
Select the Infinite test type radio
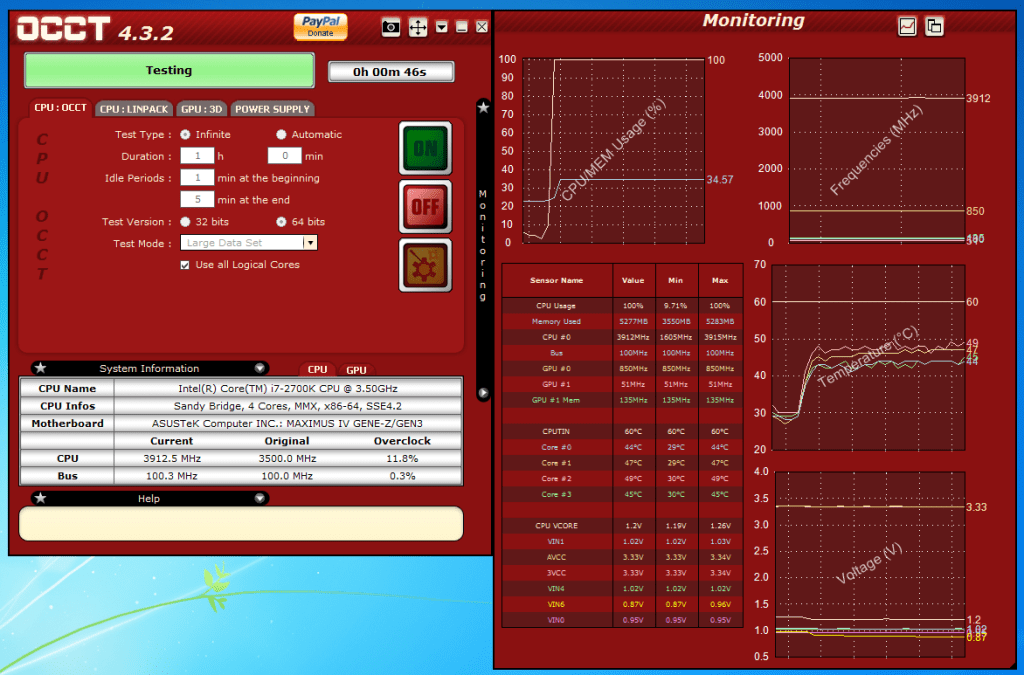[x=185, y=134]
